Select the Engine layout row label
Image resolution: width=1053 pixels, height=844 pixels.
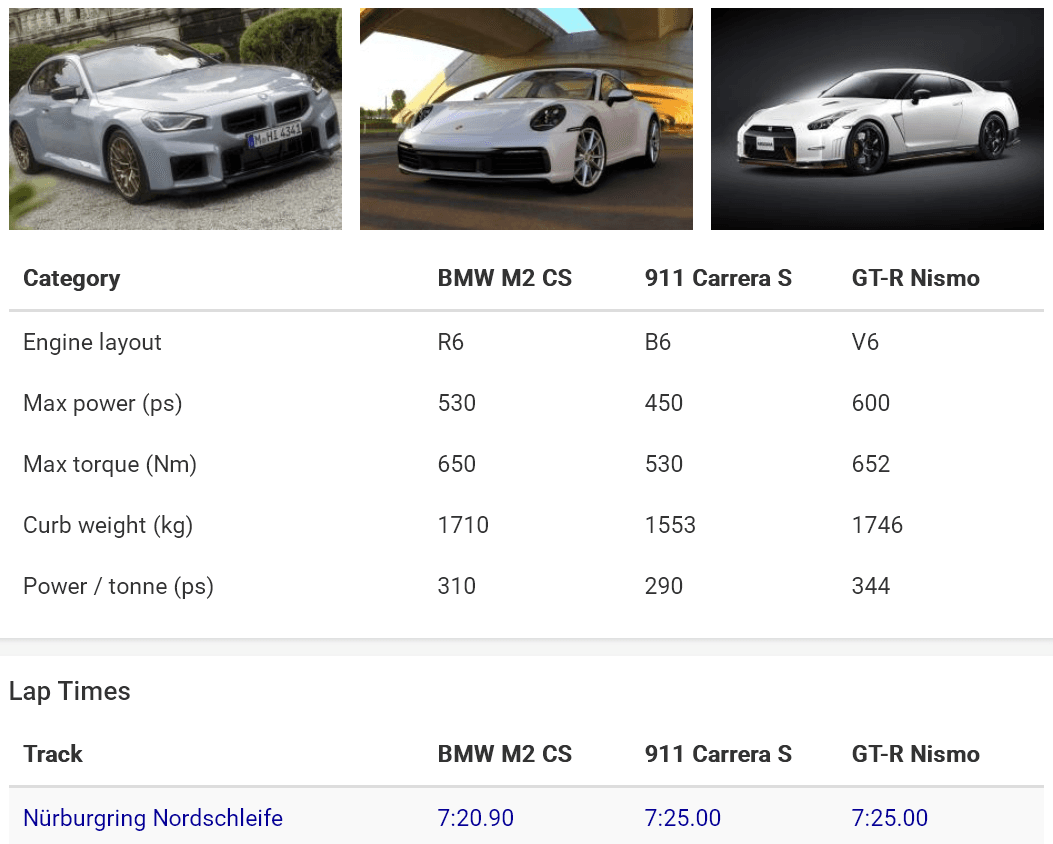pyautogui.click(x=92, y=342)
